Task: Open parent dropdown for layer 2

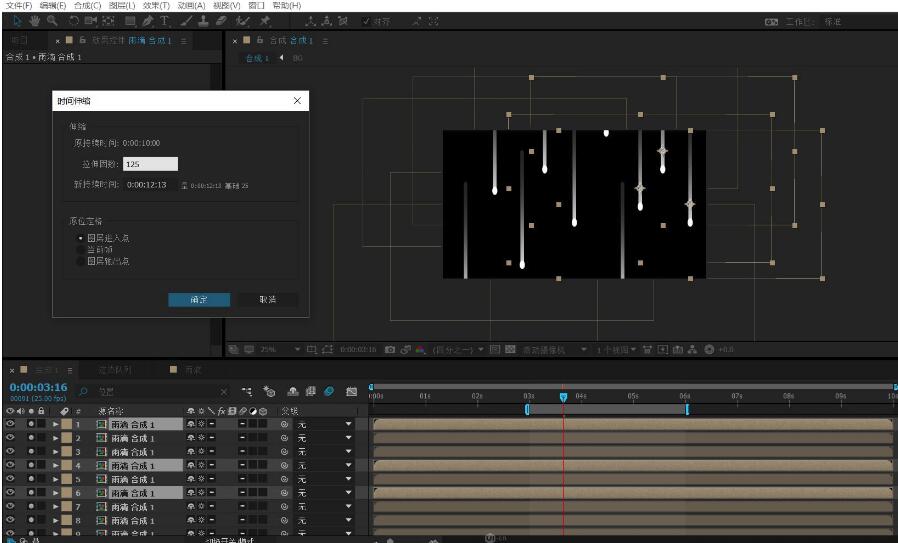Action: (349, 438)
